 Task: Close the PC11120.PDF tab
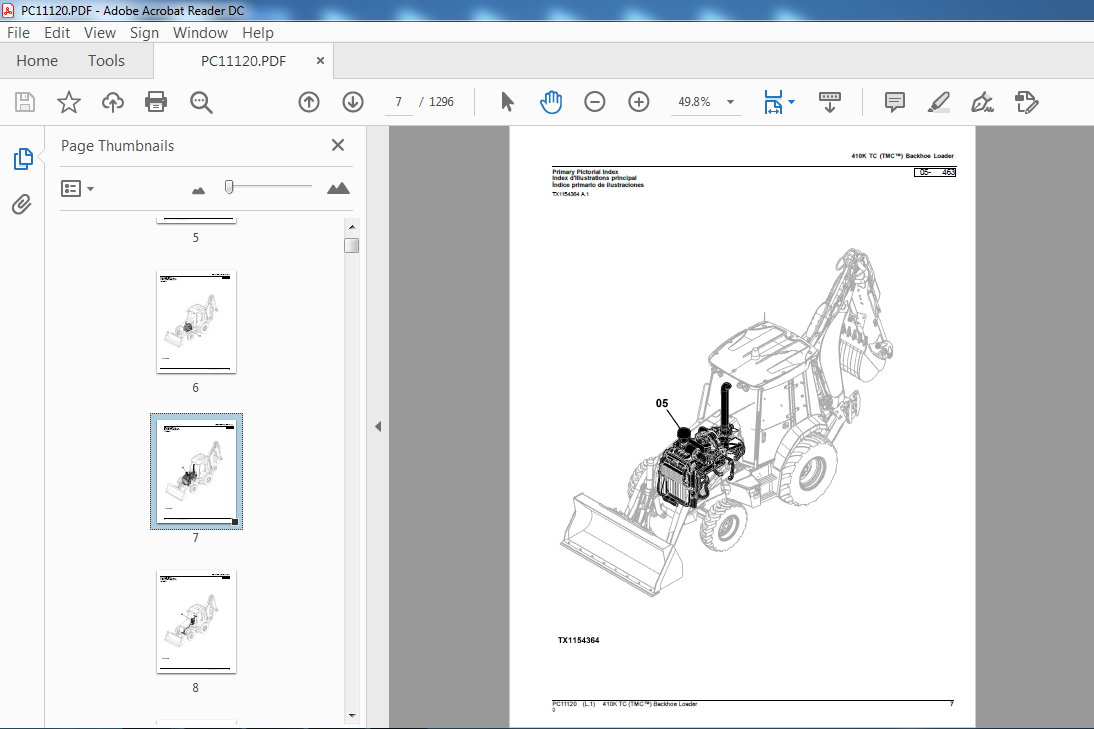[x=320, y=61]
